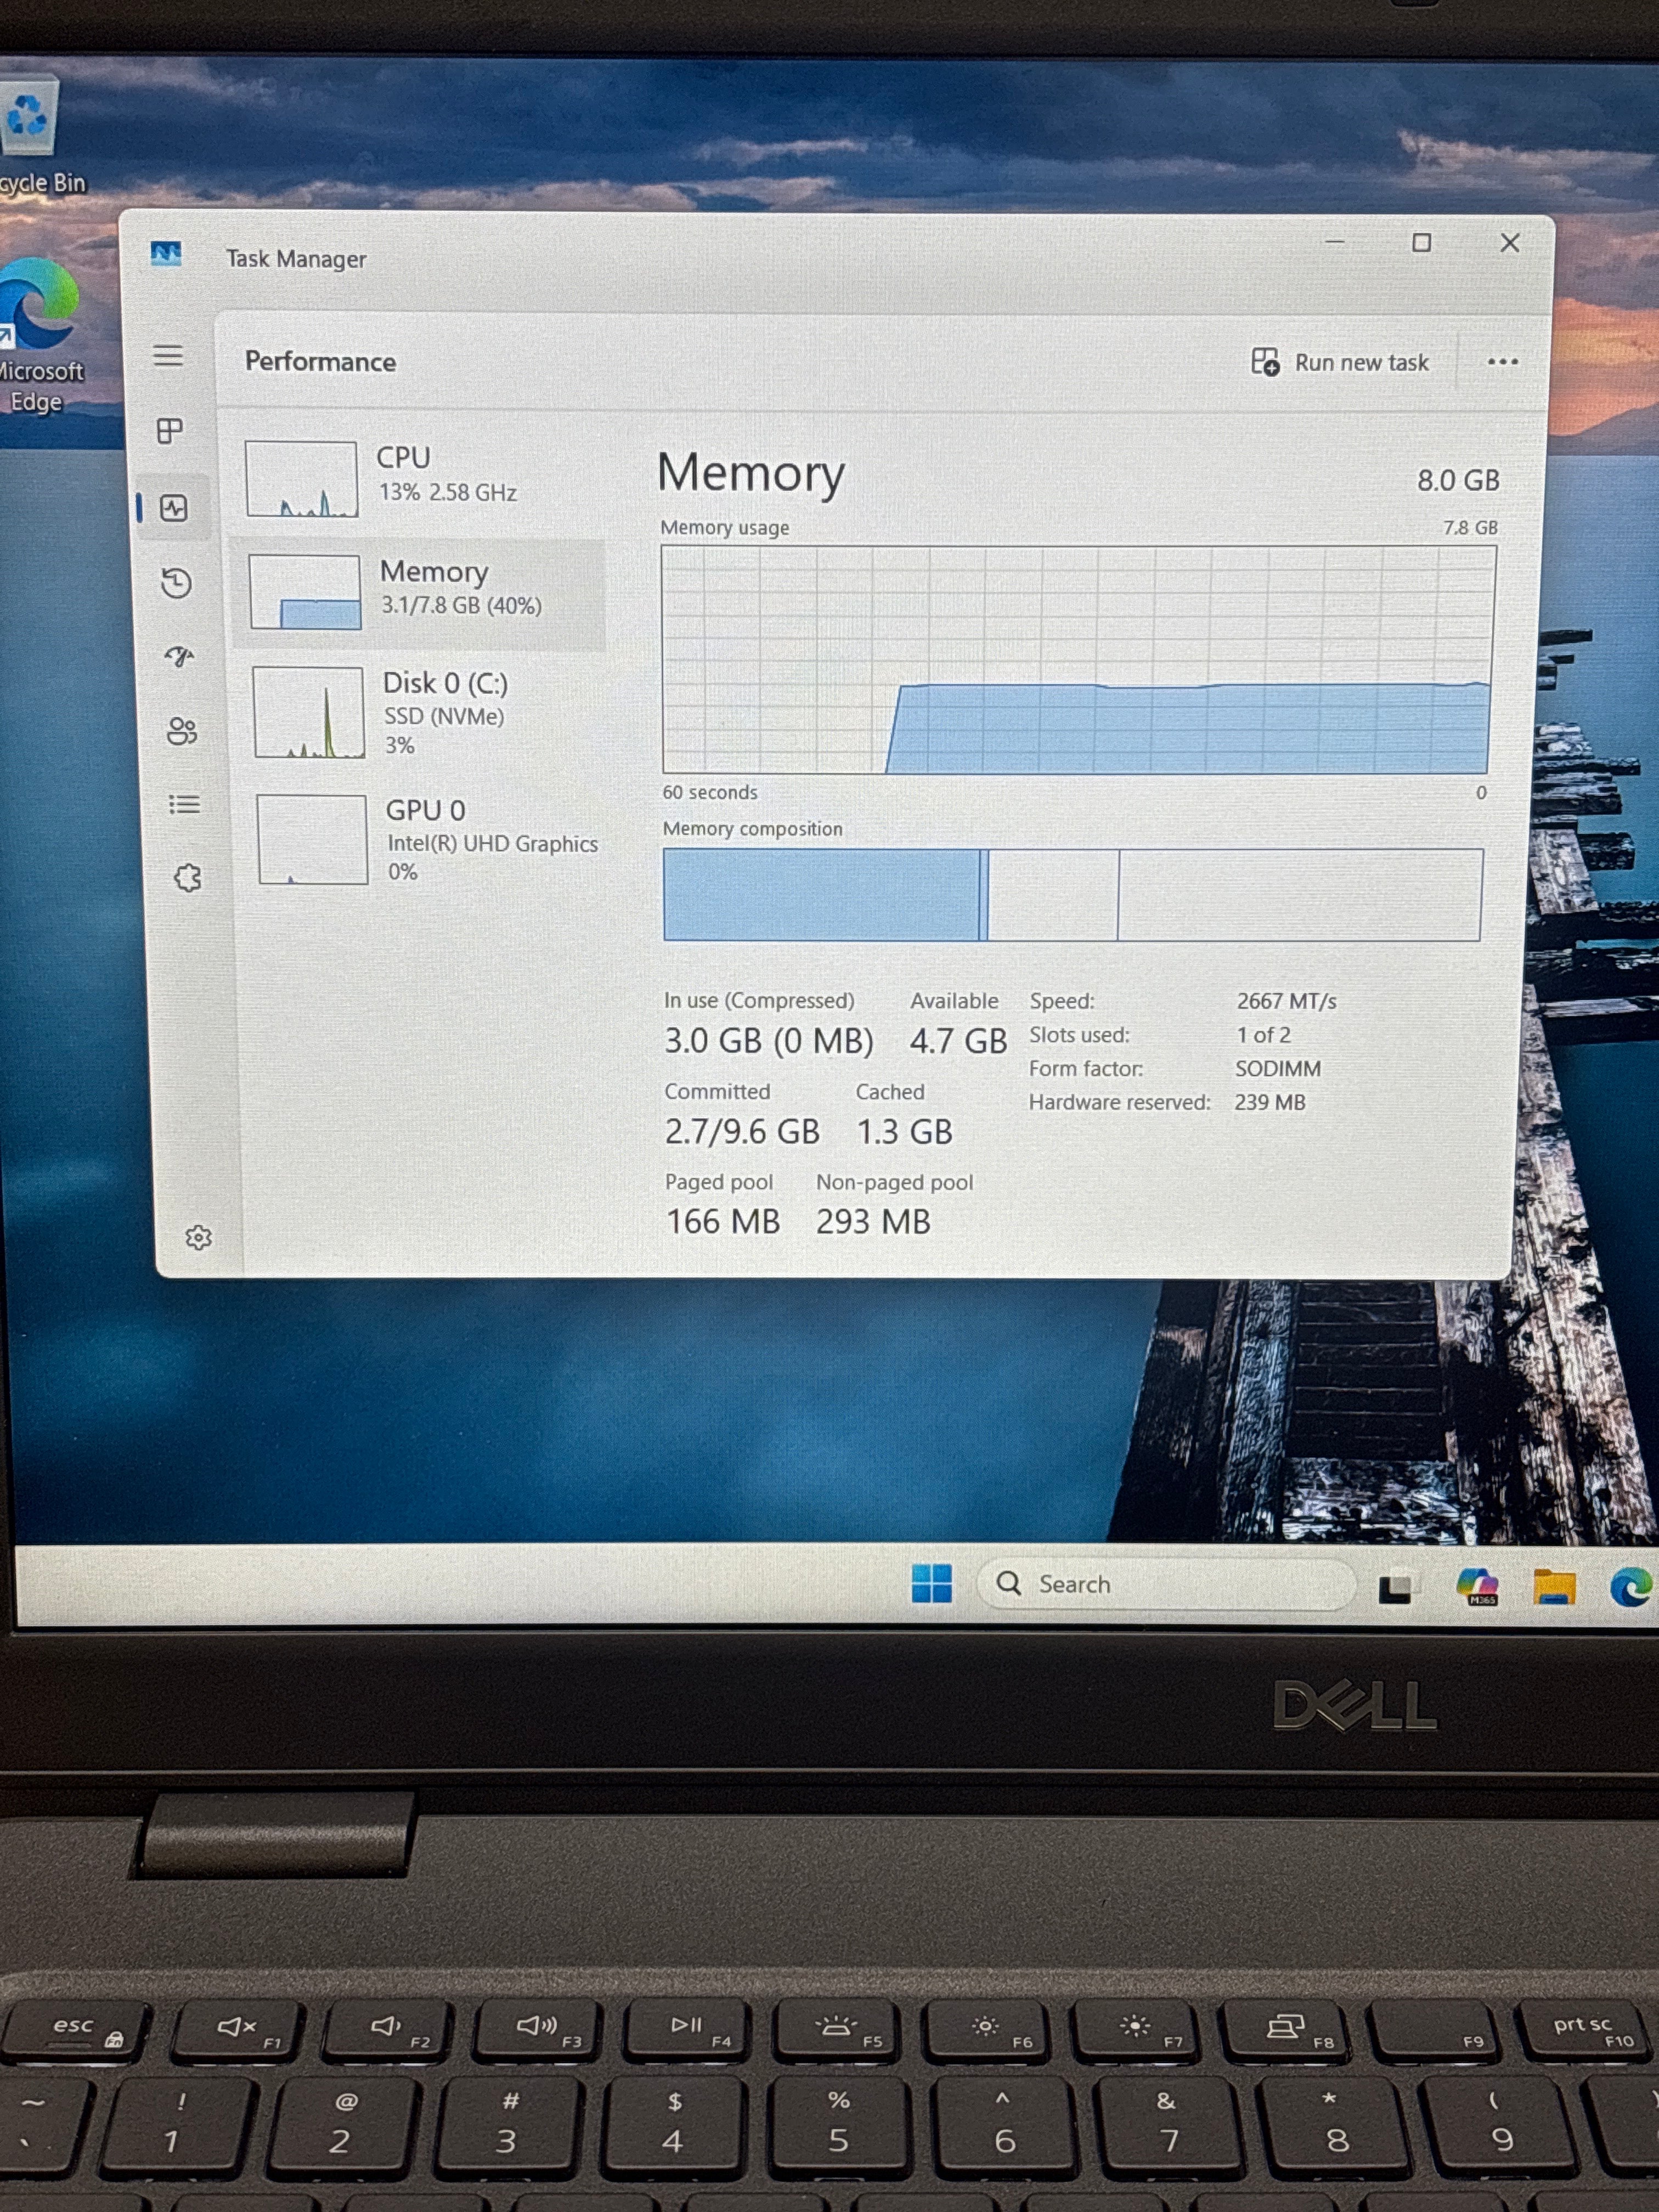Select the Performance page icon in sidebar
Viewport: 1659px width, 2212px height.
click(174, 508)
